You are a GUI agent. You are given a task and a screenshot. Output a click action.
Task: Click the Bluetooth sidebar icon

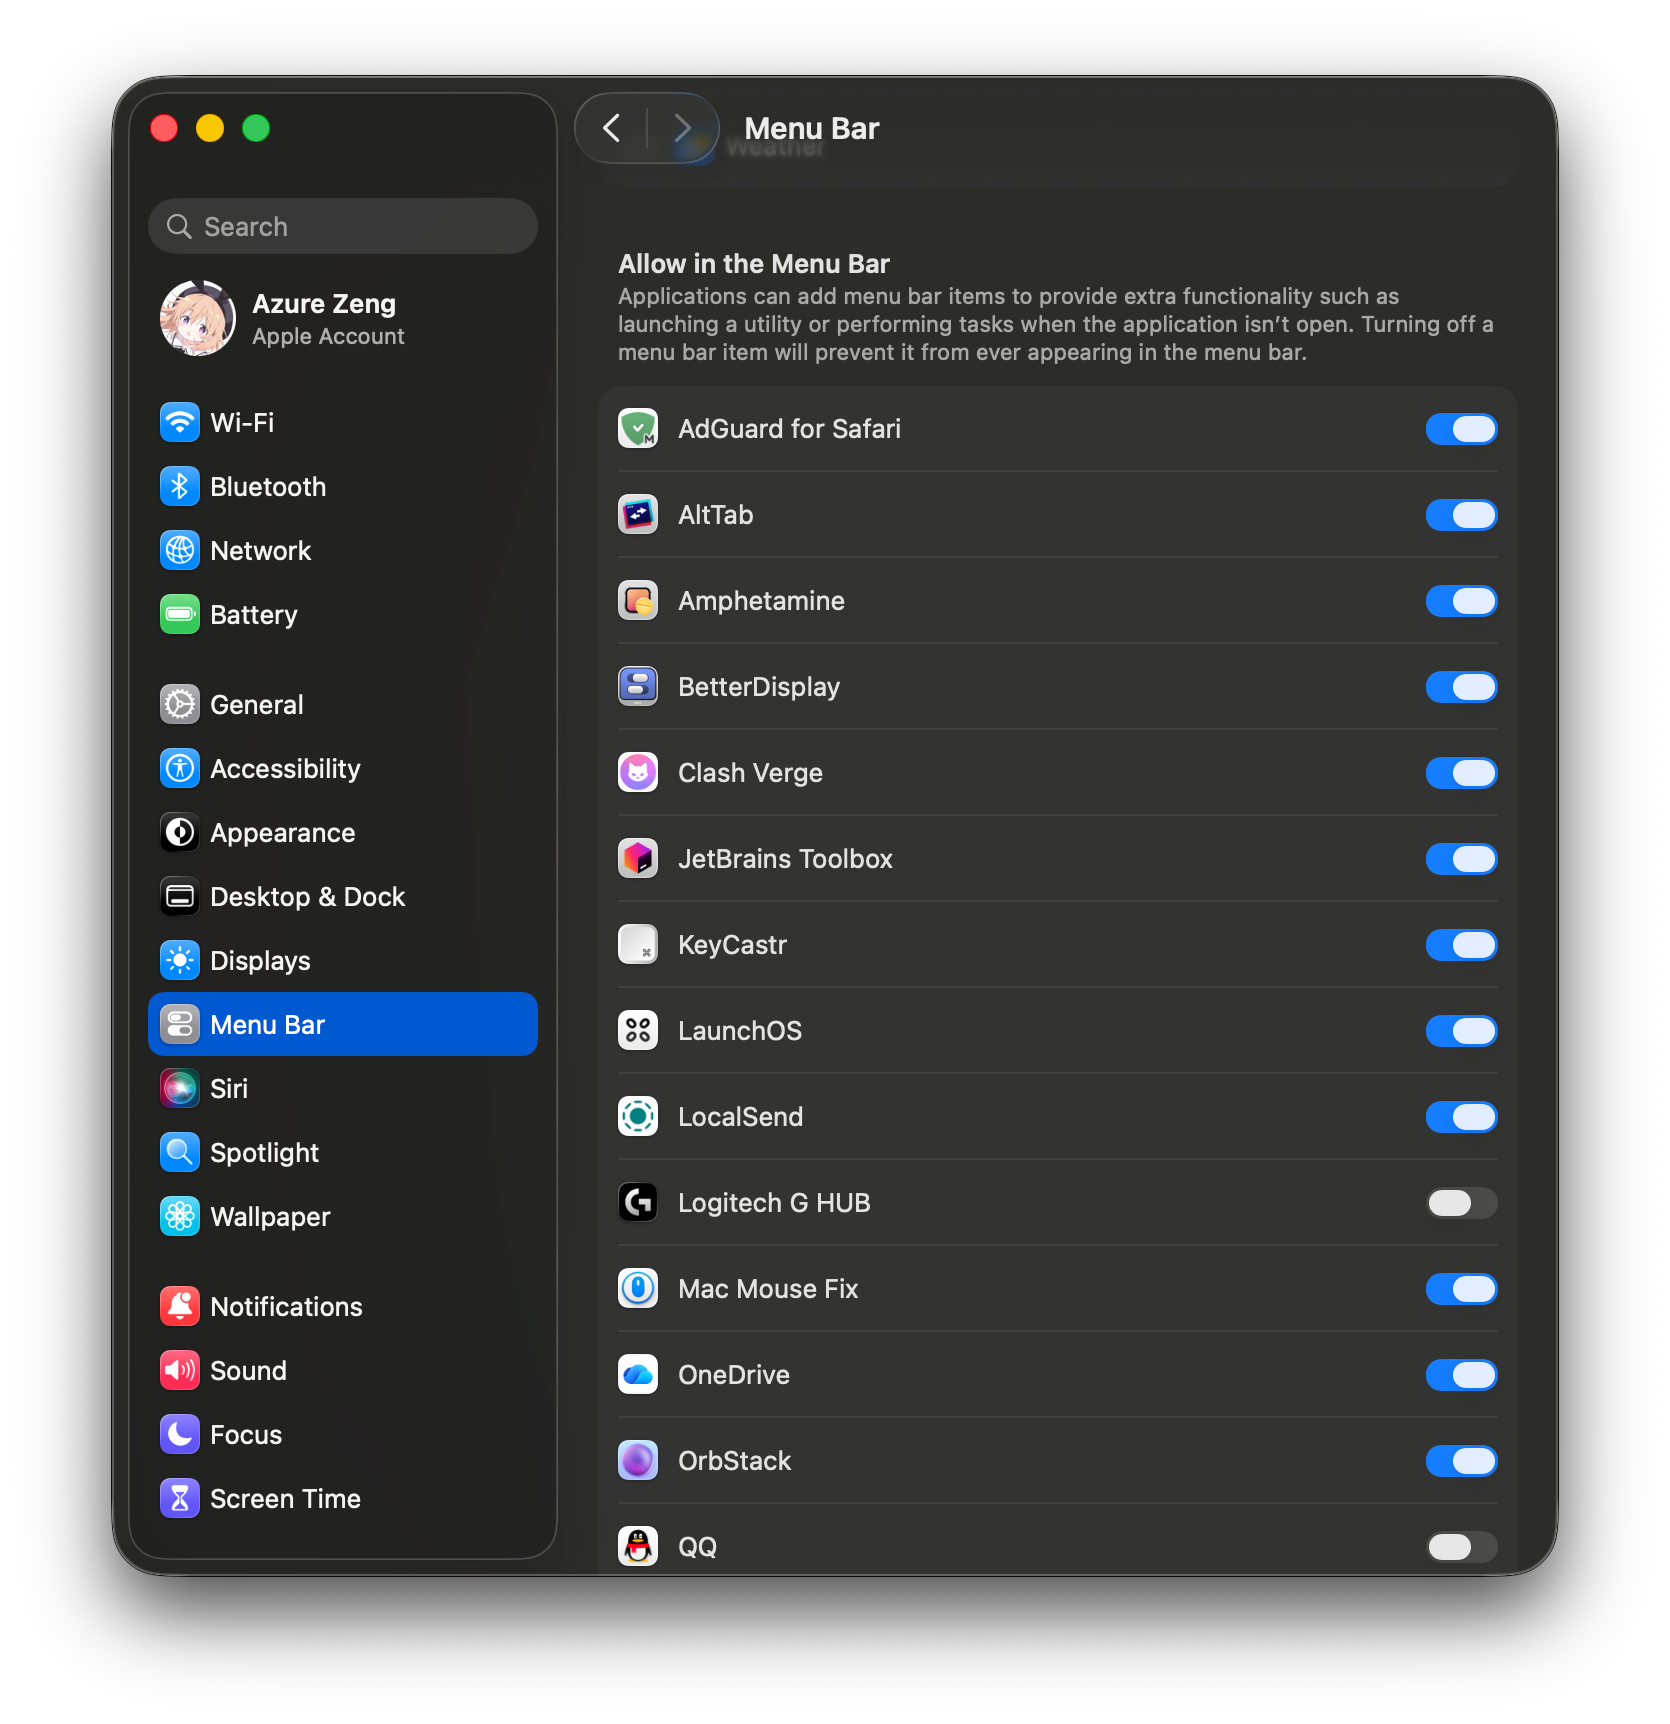point(180,487)
